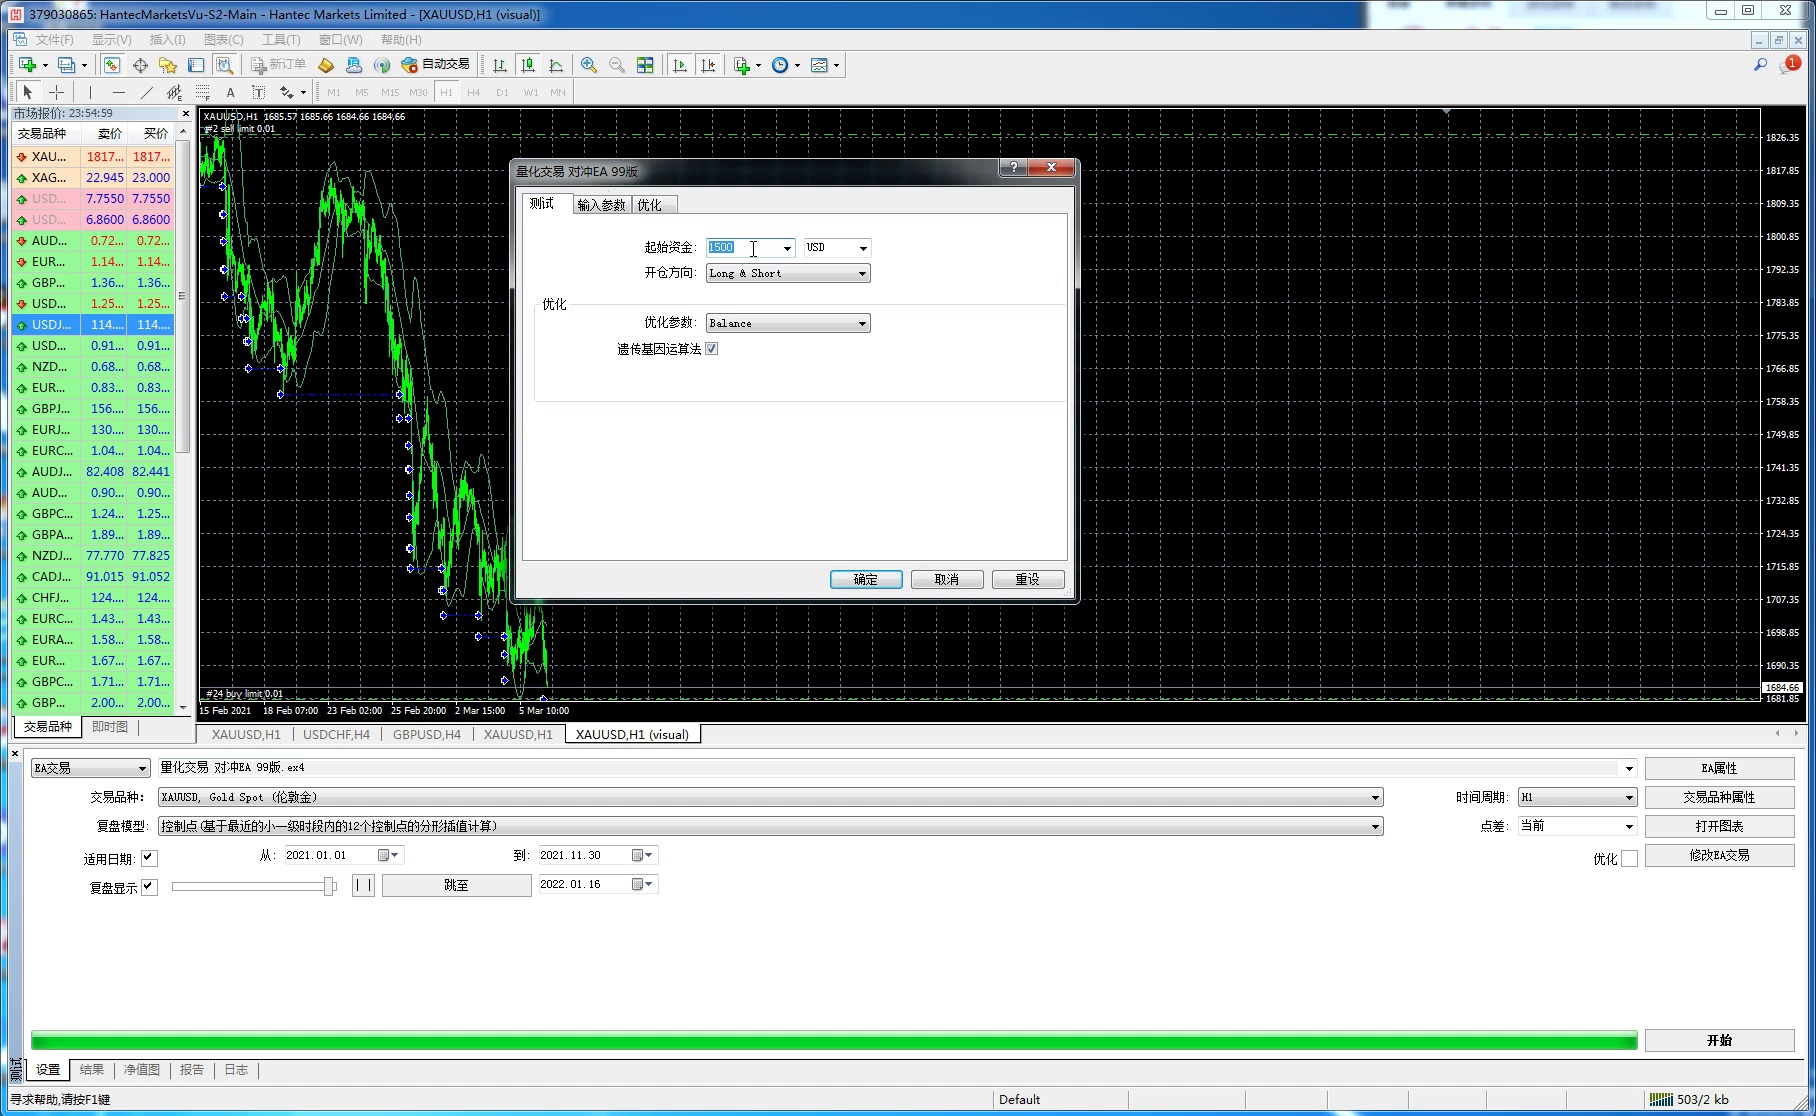Click the zoom in magnifier icon
Image resolution: width=1816 pixels, height=1116 pixels.
click(x=589, y=65)
